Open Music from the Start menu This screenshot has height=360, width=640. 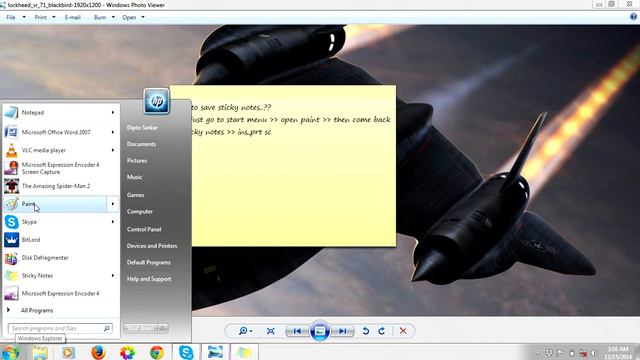pyautogui.click(x=134, y=177)
